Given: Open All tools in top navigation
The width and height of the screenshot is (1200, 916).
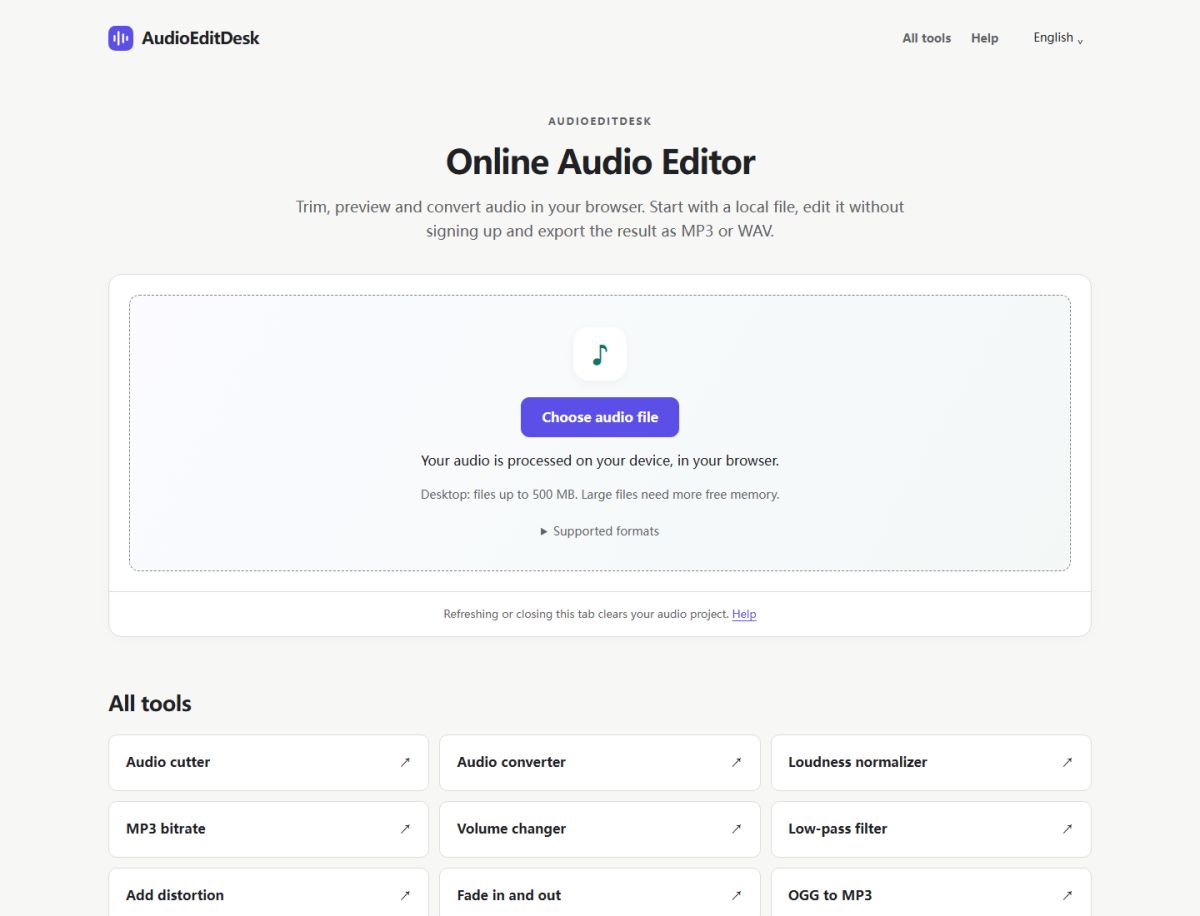Looking at the screenshot, I should tap(927, 38).
